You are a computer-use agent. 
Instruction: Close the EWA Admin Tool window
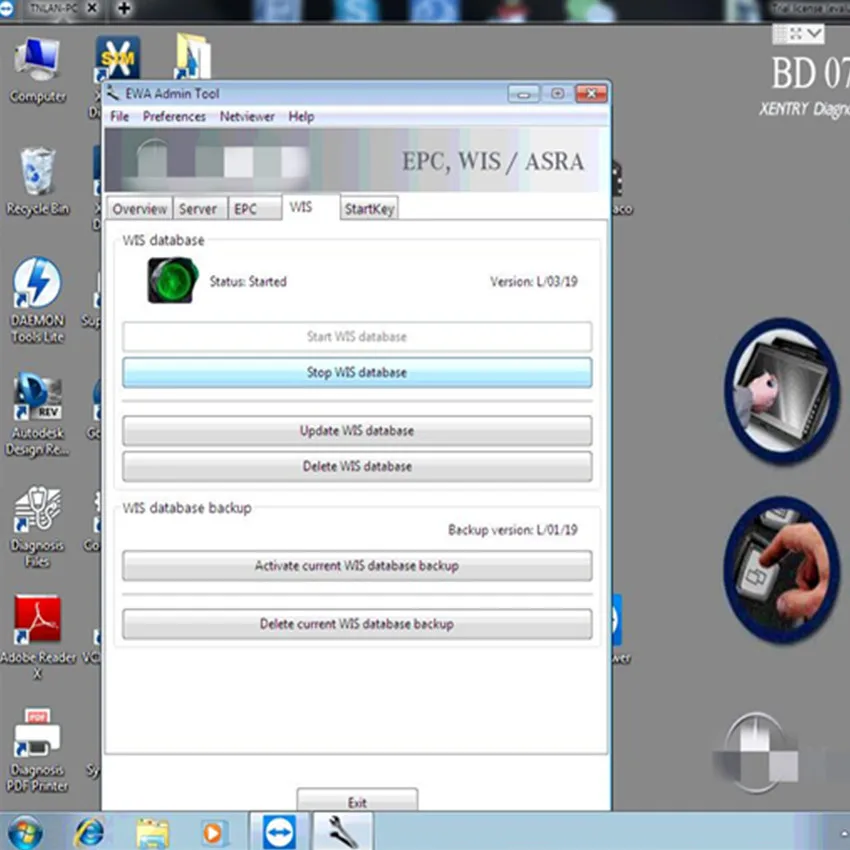[x=591, y=94]
